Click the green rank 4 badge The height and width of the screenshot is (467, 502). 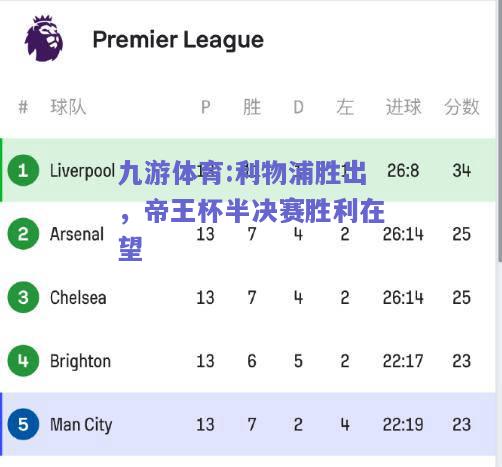[x=23, y=361]
